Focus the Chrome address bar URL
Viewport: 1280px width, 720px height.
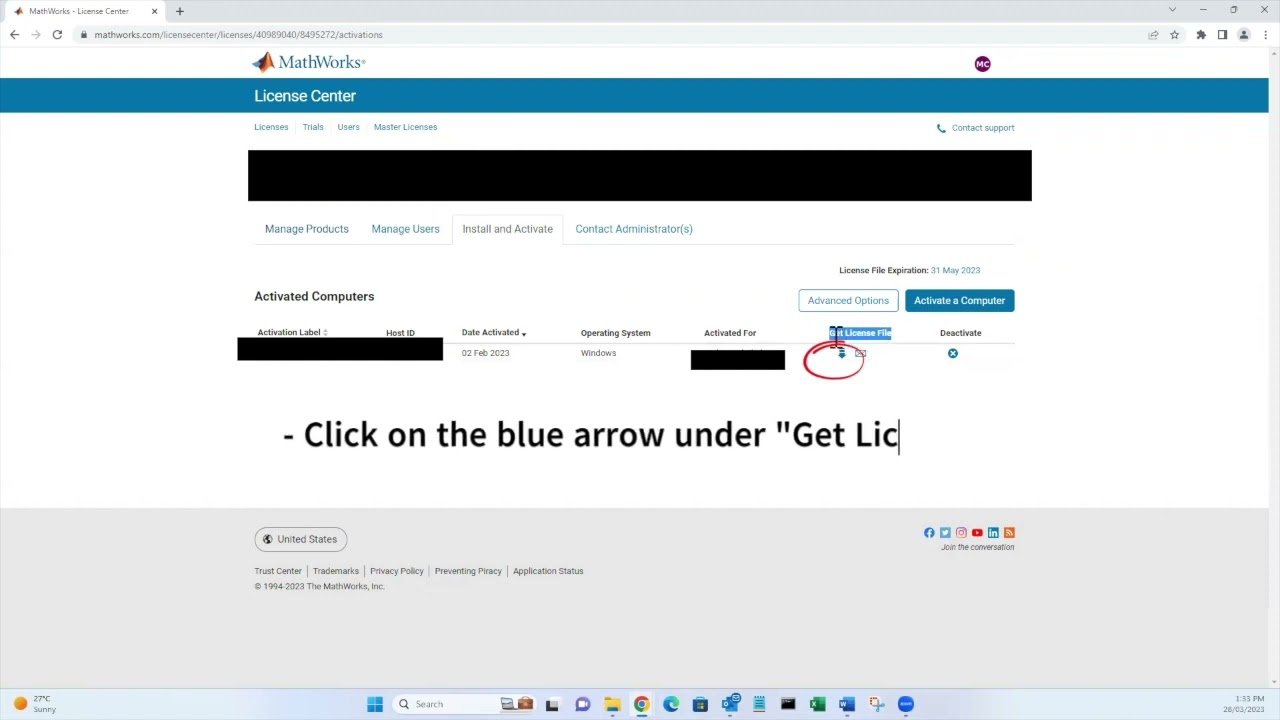[238, 35]
